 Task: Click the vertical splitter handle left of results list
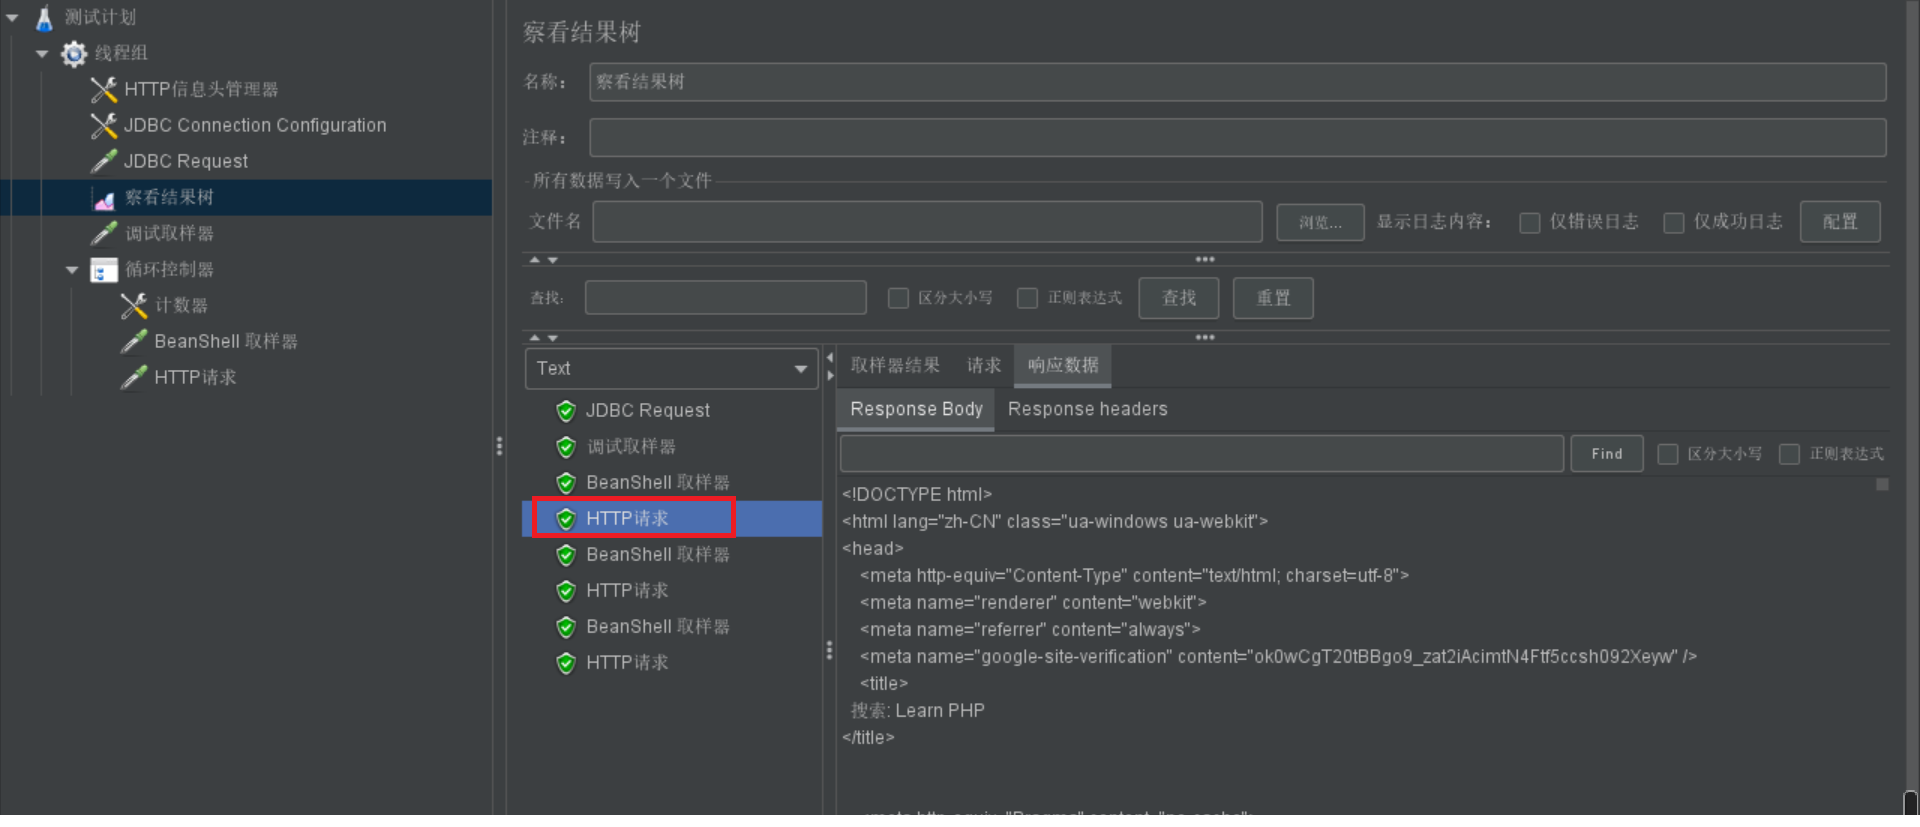[499, 446]
